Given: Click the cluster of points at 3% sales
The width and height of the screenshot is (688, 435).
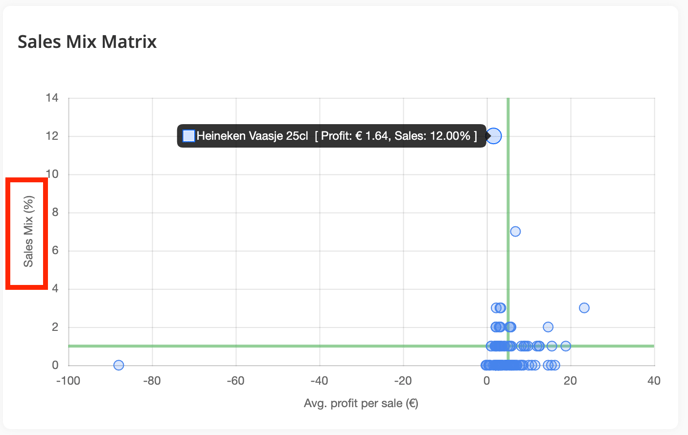Looking at the screenshot, I should coord(498,308).
